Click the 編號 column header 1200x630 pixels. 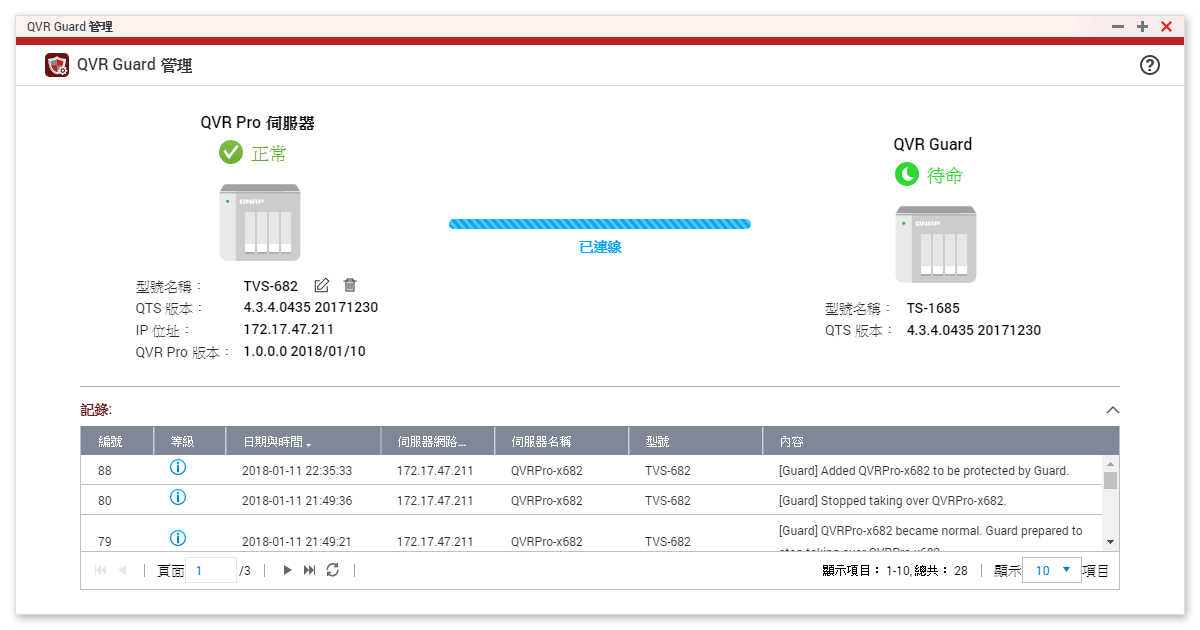[x=111, y=442]
